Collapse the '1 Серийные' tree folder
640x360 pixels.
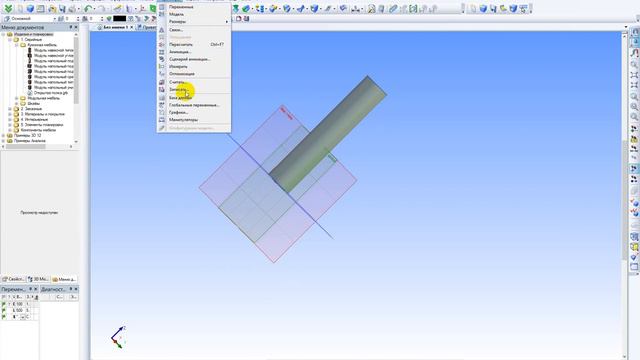(10, 40)
